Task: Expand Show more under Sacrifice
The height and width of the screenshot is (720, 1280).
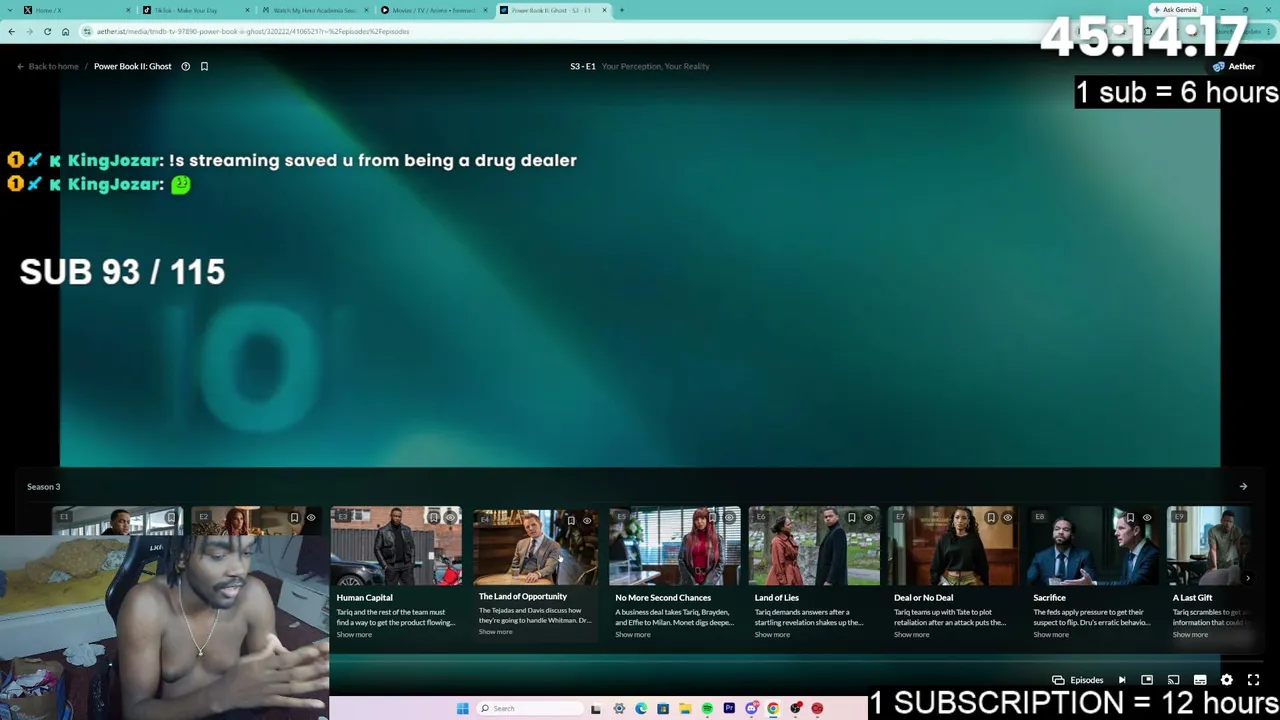Action: tap(1051, 634)
